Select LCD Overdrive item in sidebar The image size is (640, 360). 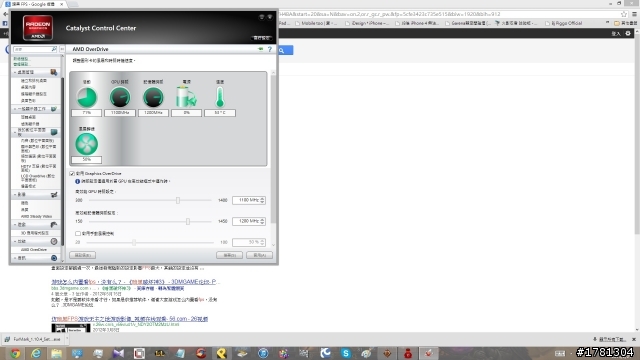click(38, 178)
